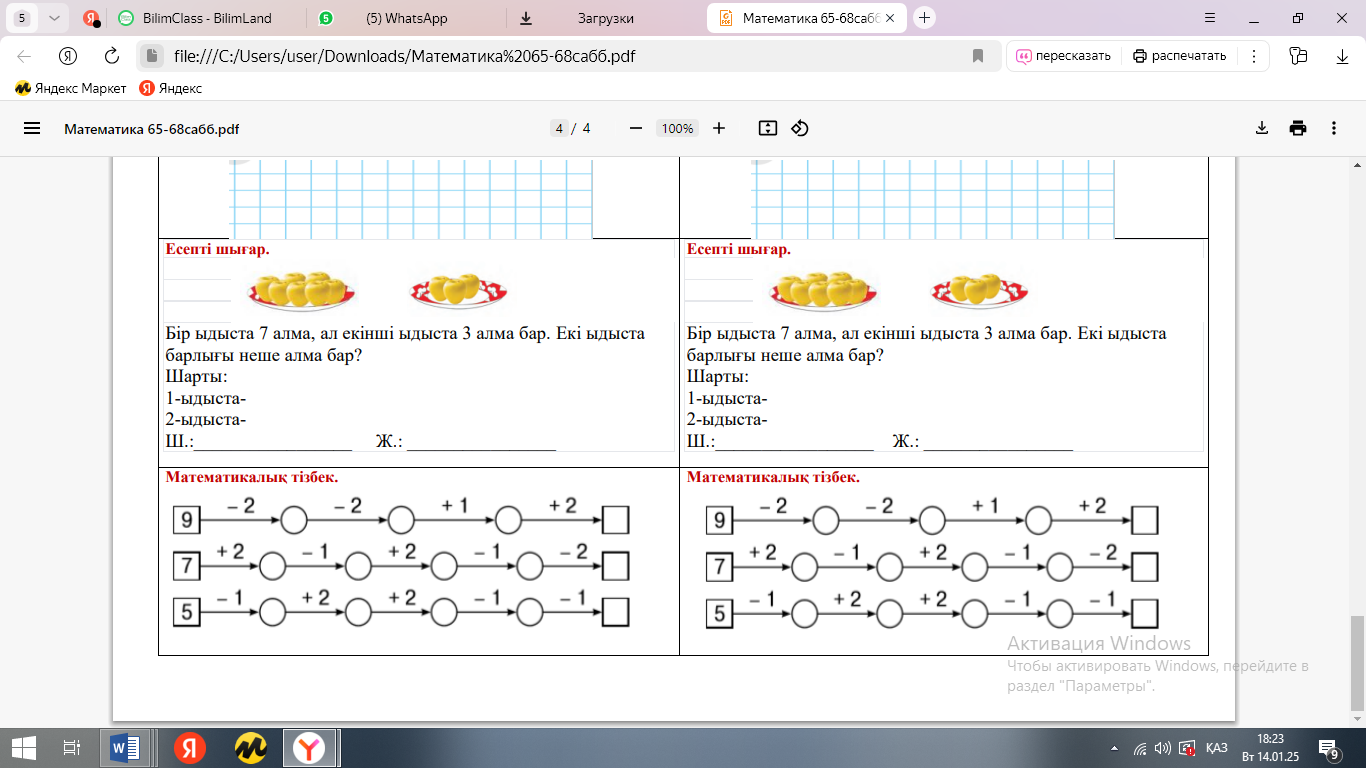1366x768 pixels.
Task: Click the boxed number 5 in left chain
Action: 186,612
